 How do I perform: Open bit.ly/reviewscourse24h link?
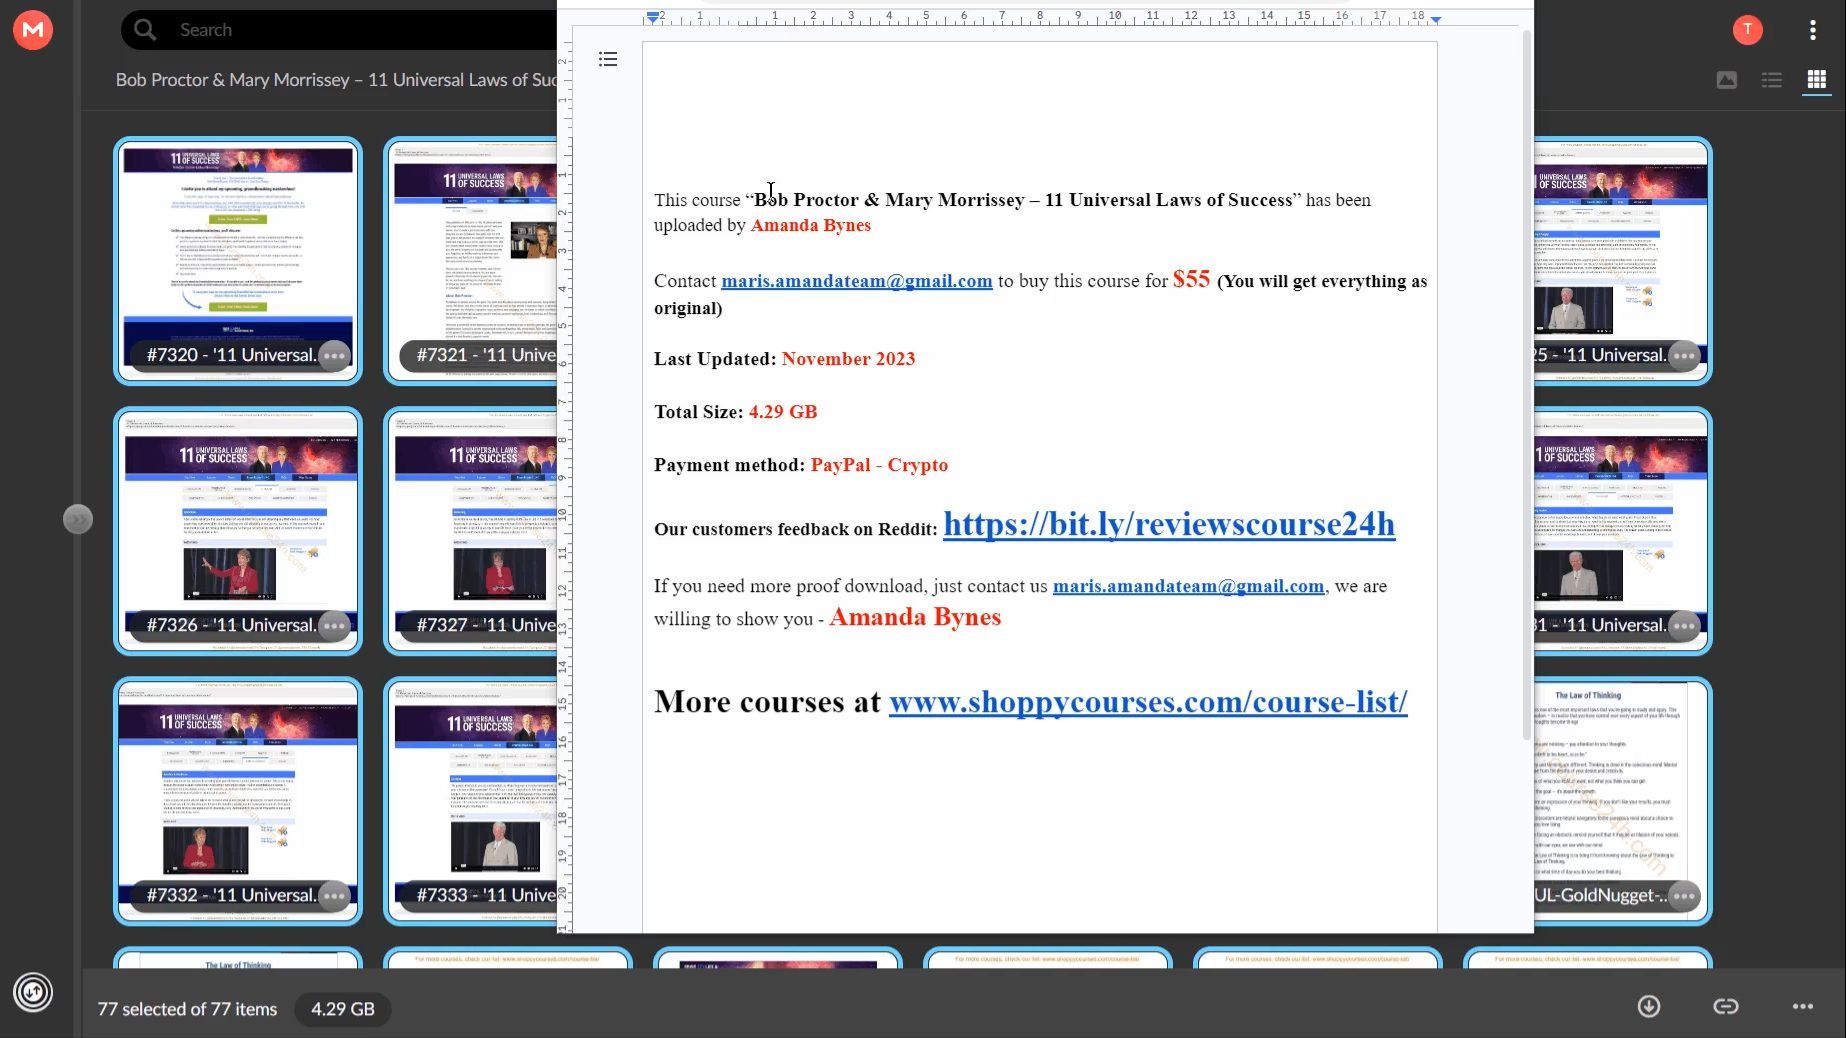coord(1169,524)
